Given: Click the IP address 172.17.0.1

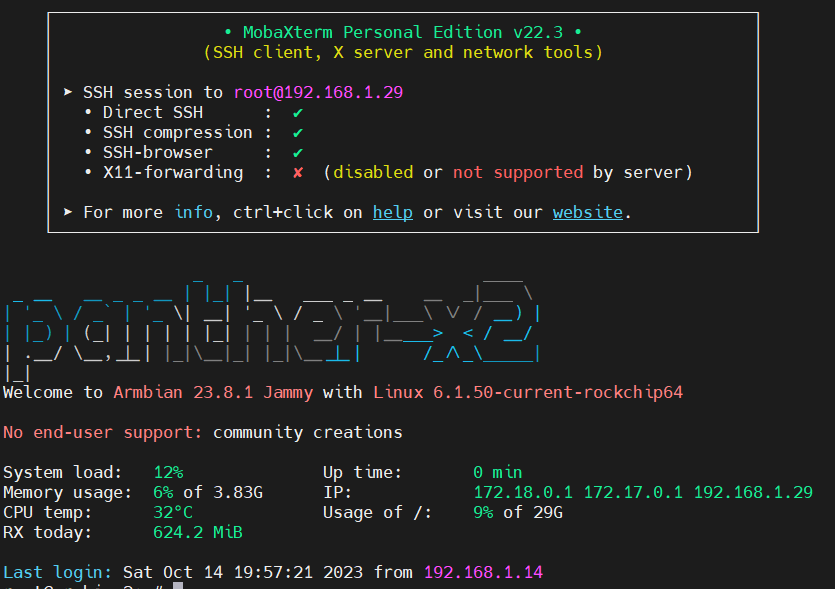Looking at the screenshot, I should click(x=633, y=493).
